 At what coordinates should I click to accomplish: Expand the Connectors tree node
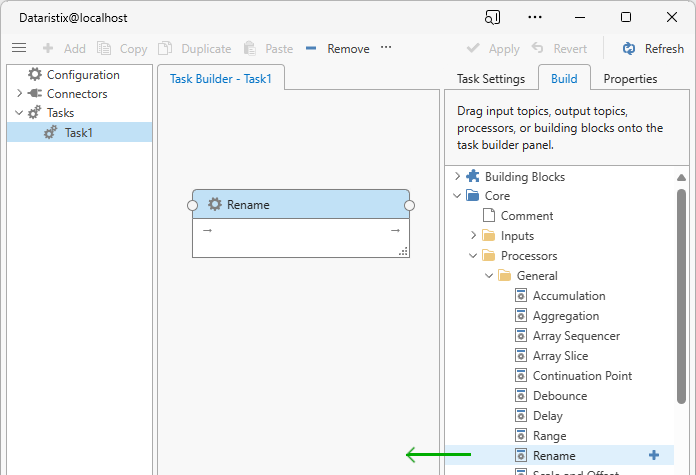(x=19, y=94)
